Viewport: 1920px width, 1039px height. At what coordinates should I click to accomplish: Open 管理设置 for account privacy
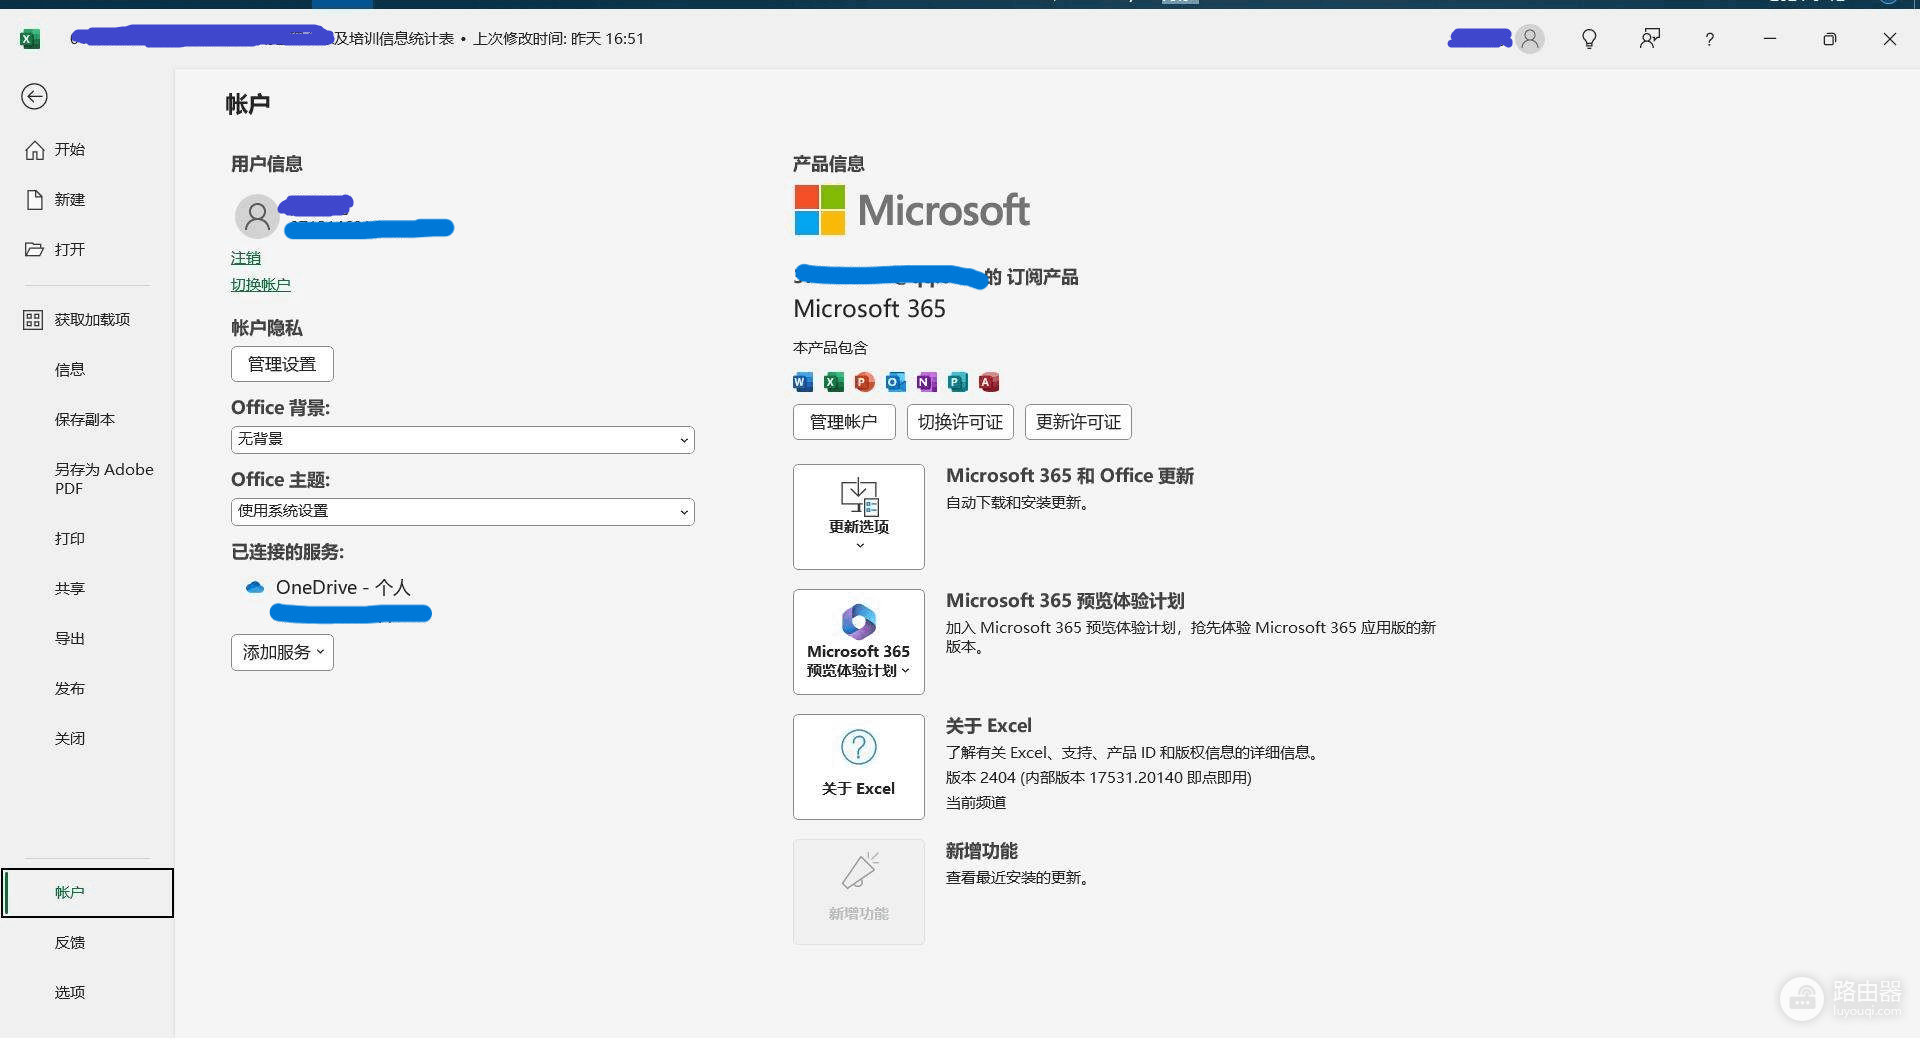click(282, 364)
